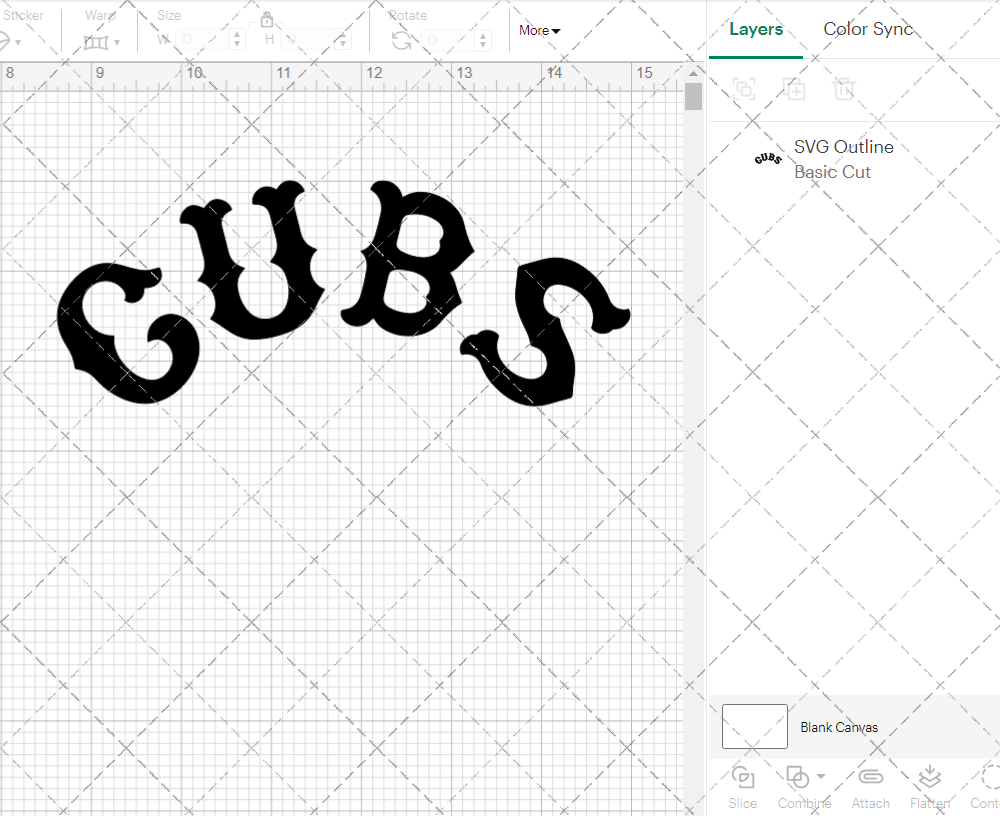Click the Blank Canvas color swatch
The width and height of the screenshot is (1000, 816).
(x=754, y=727)
